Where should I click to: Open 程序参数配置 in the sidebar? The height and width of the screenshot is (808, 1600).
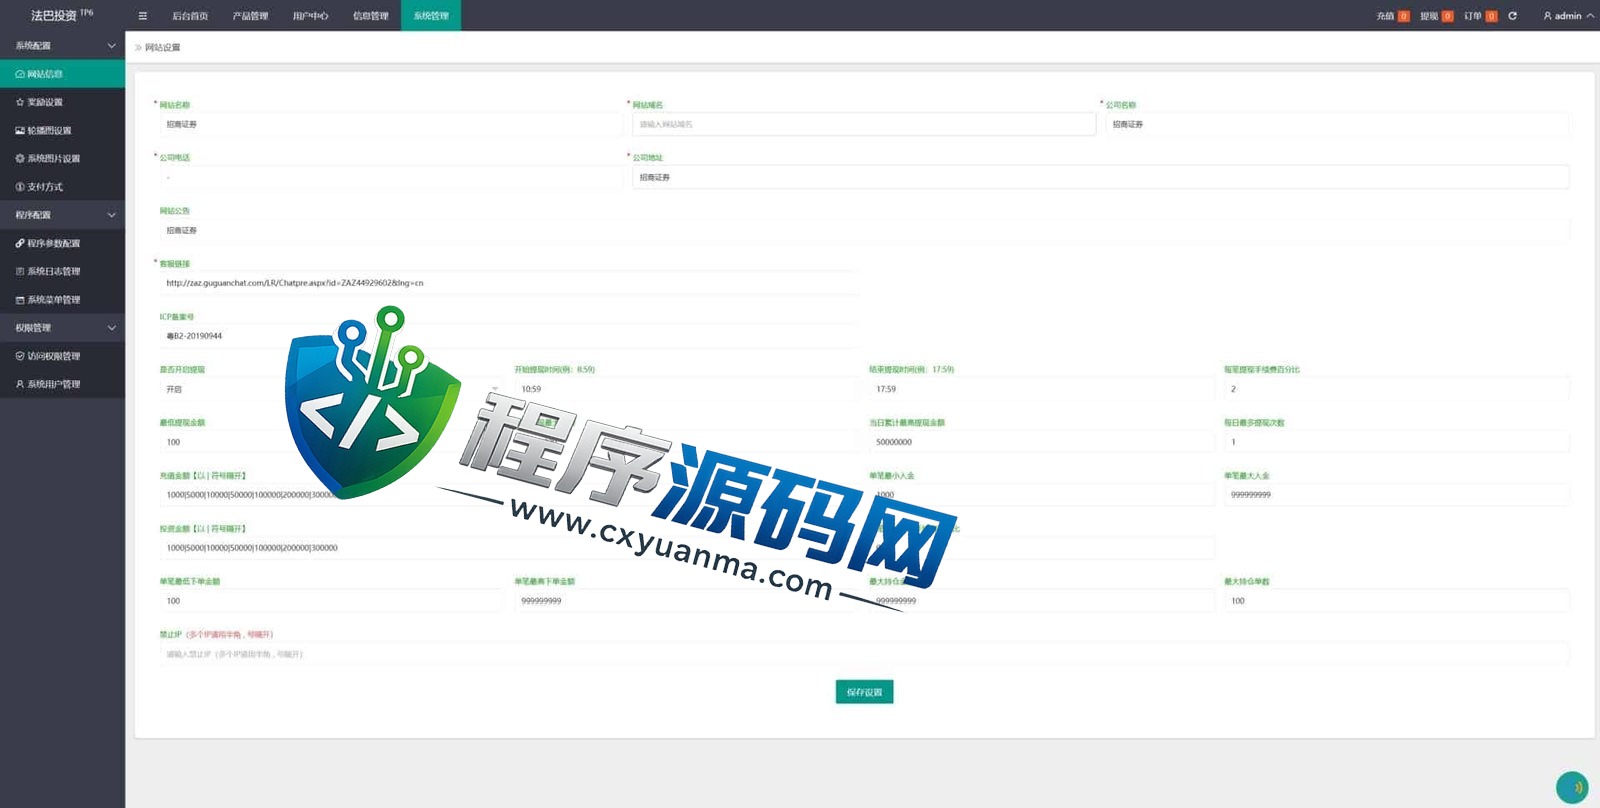coord(62,243)
